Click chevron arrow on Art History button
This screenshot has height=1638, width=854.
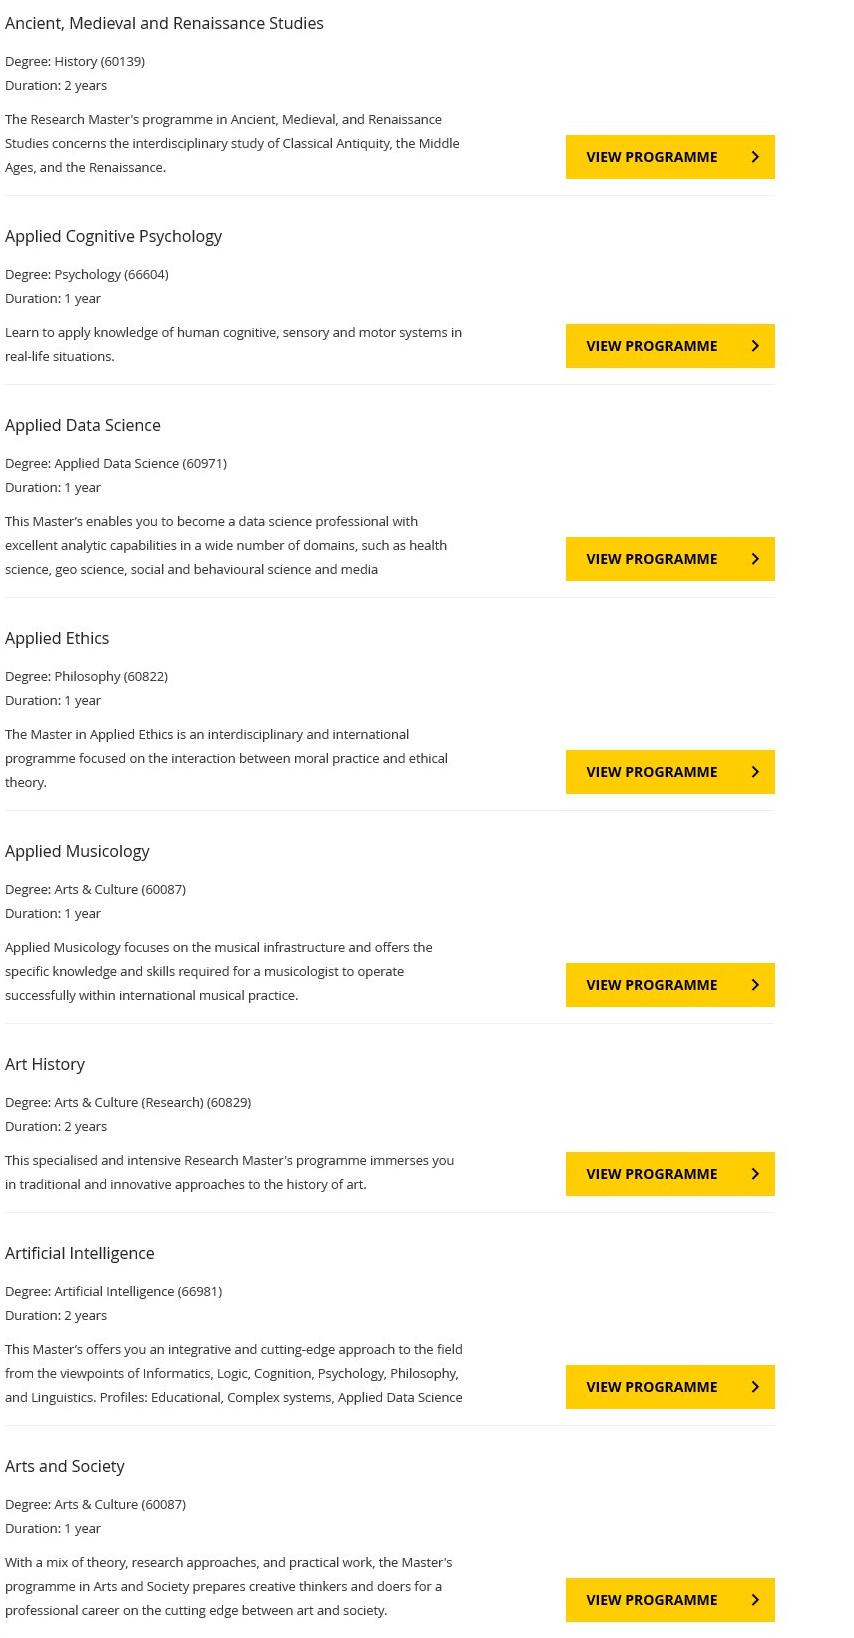click(755, 1174)
